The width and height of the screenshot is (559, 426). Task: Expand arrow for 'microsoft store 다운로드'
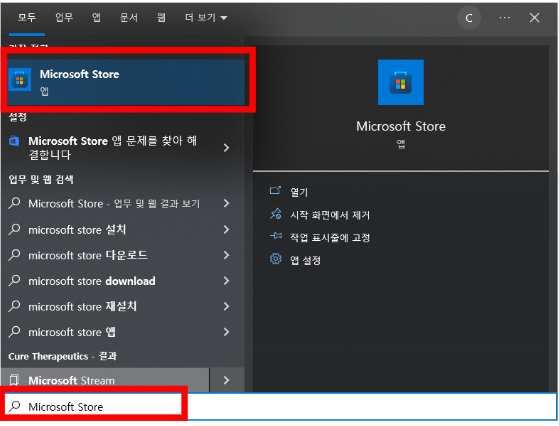coord(226,255)
